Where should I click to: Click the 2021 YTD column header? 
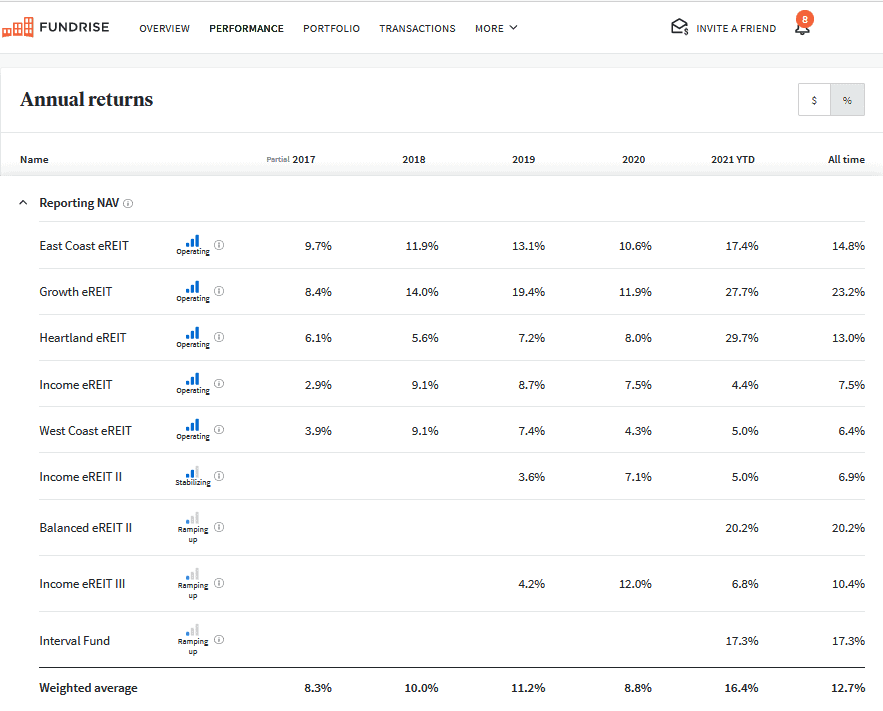(733, 159)
